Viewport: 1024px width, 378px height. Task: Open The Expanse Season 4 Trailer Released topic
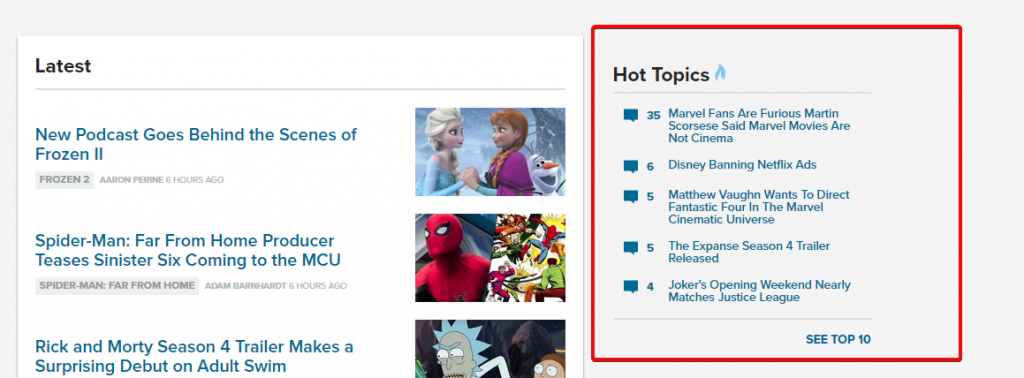pyautogui.click(x=749, y=252)
